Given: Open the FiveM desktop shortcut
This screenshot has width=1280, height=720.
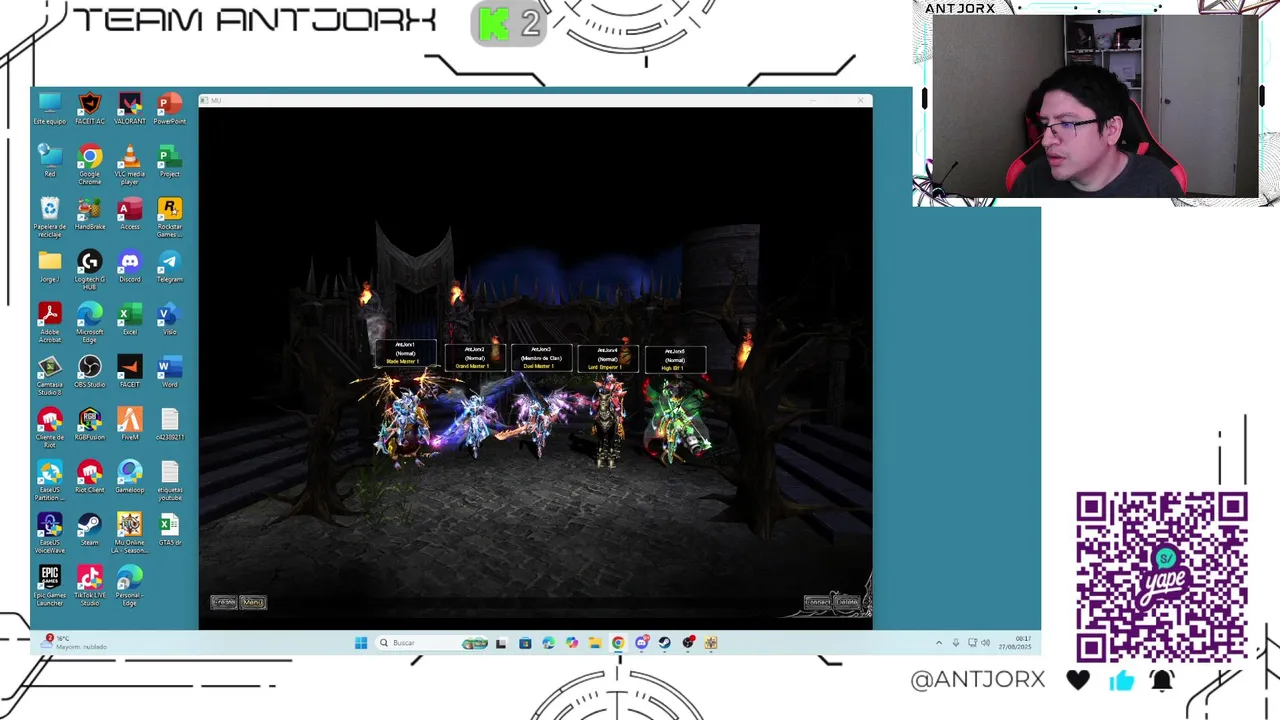Looking at the screenshot, I should [130, 424].
